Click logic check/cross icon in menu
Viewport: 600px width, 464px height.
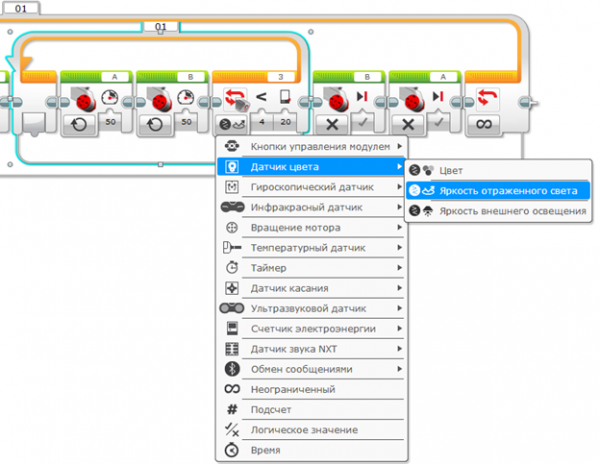[x=232, y=430]
